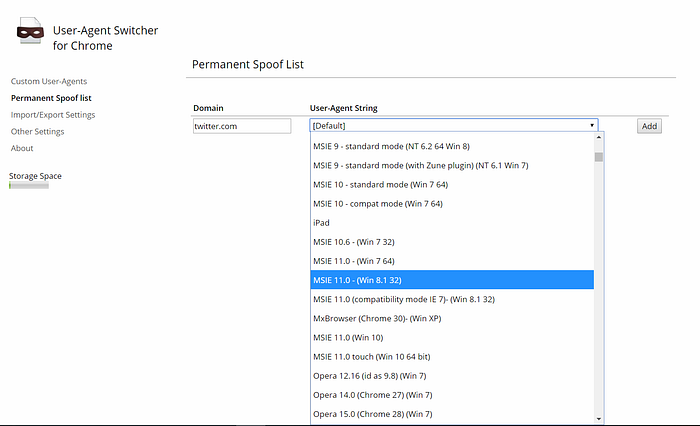
Task: Select Permanent Spoof list in sidebar
Action: (x=51, y=98)
